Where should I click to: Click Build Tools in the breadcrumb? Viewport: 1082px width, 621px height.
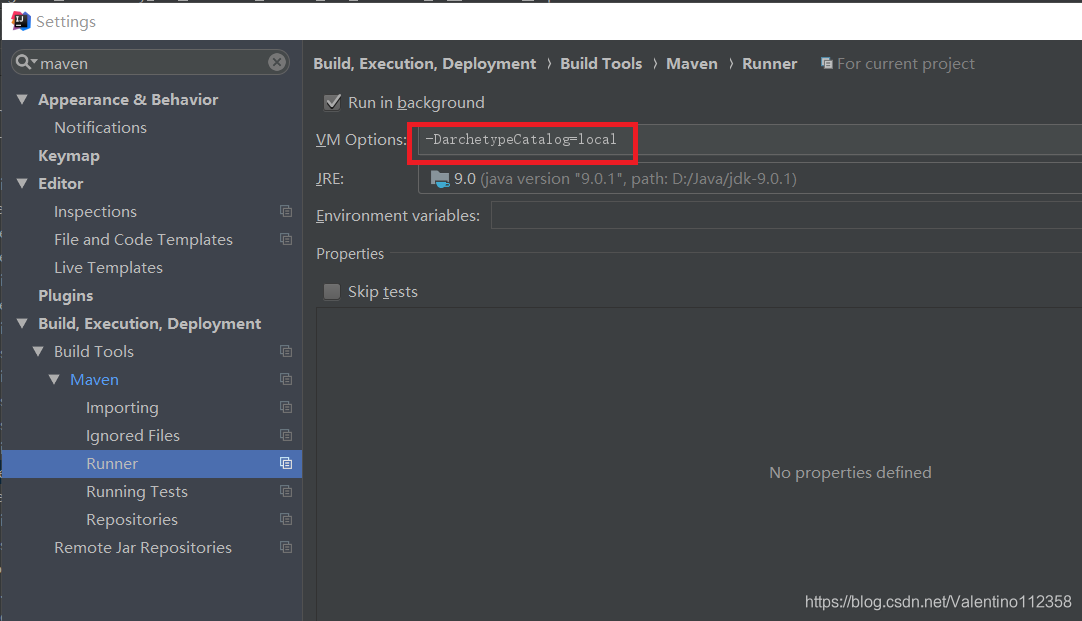(601, 63)
